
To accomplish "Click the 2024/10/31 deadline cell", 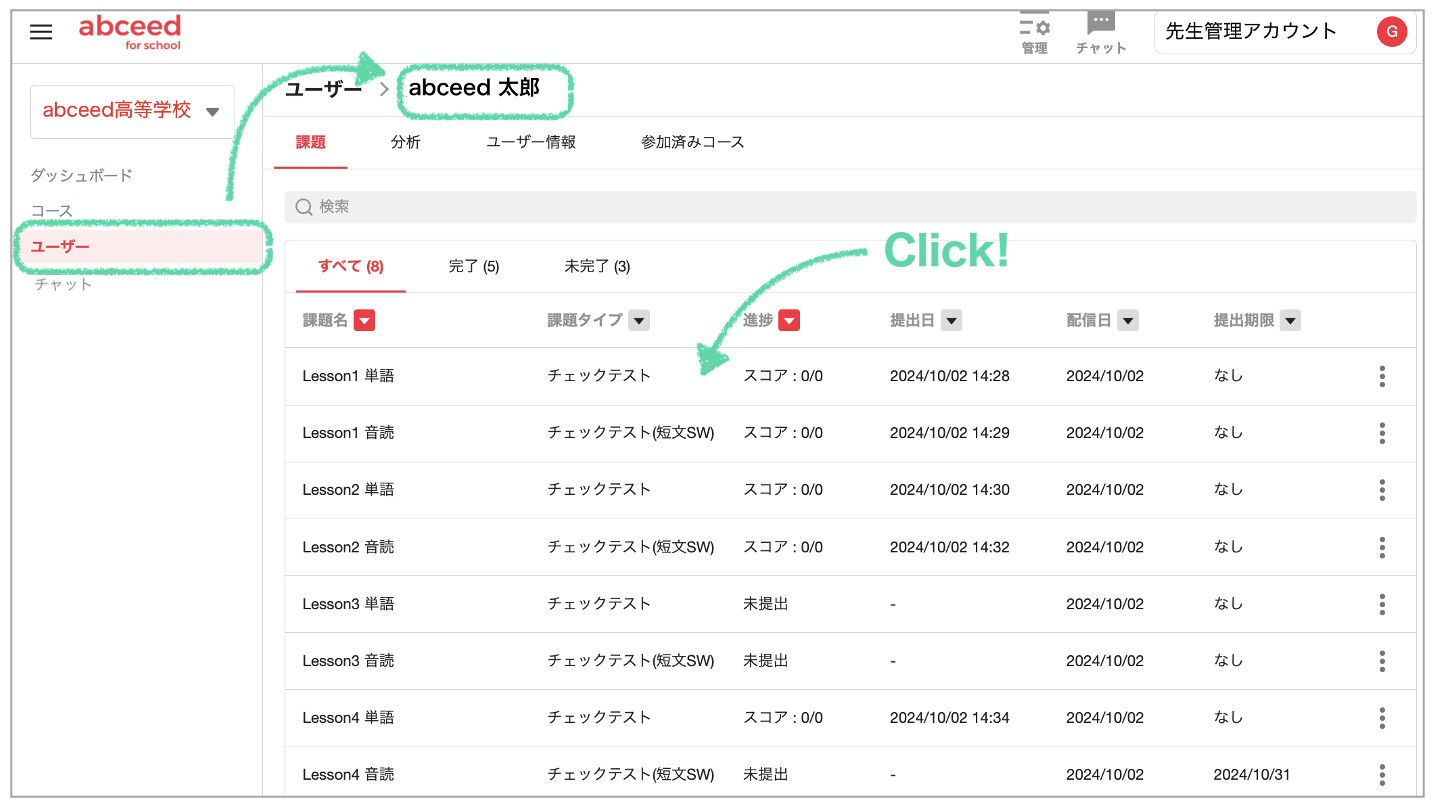I will (x=1251, y=775).
